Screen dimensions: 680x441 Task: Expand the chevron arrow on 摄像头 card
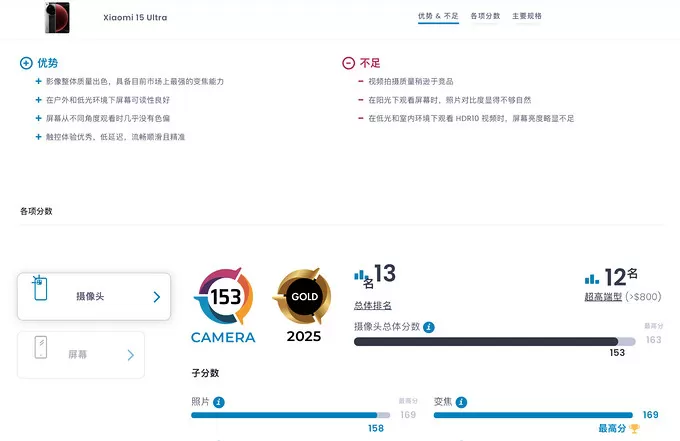click(157, 297)
